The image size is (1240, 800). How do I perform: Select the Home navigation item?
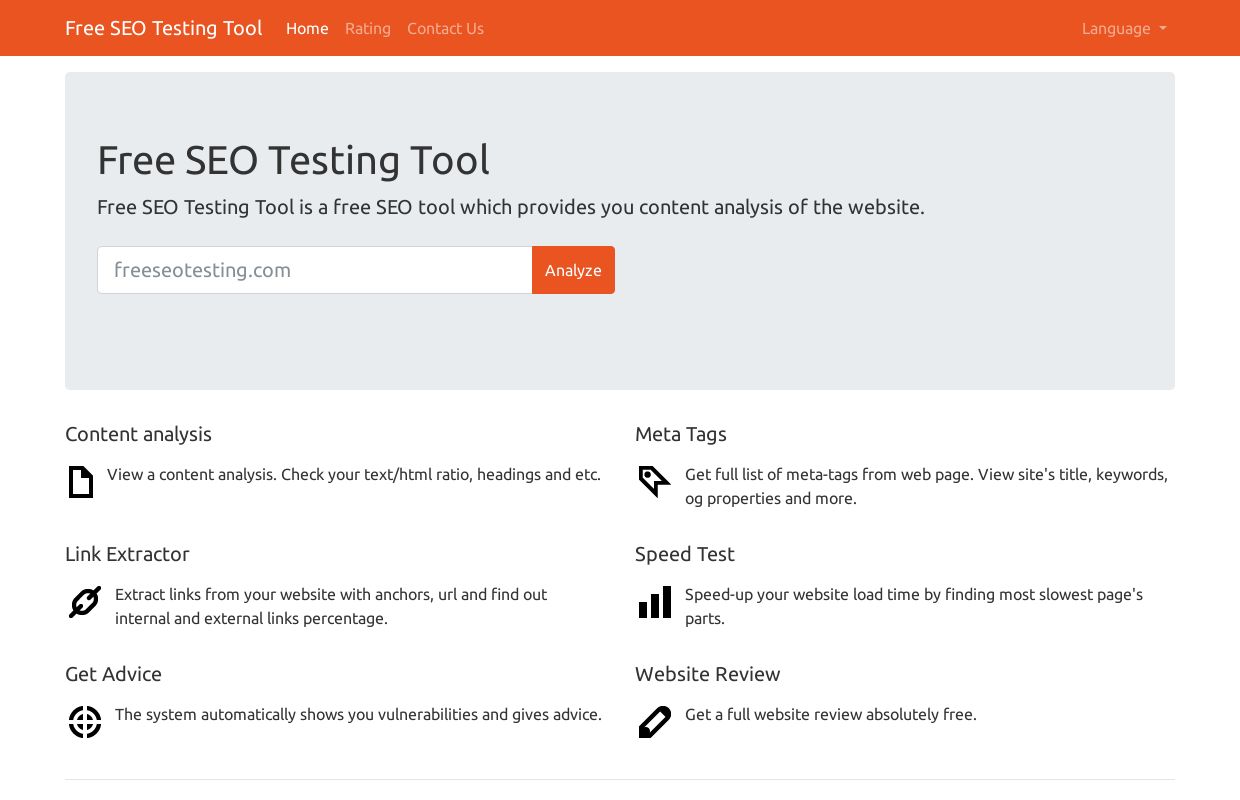307,28
